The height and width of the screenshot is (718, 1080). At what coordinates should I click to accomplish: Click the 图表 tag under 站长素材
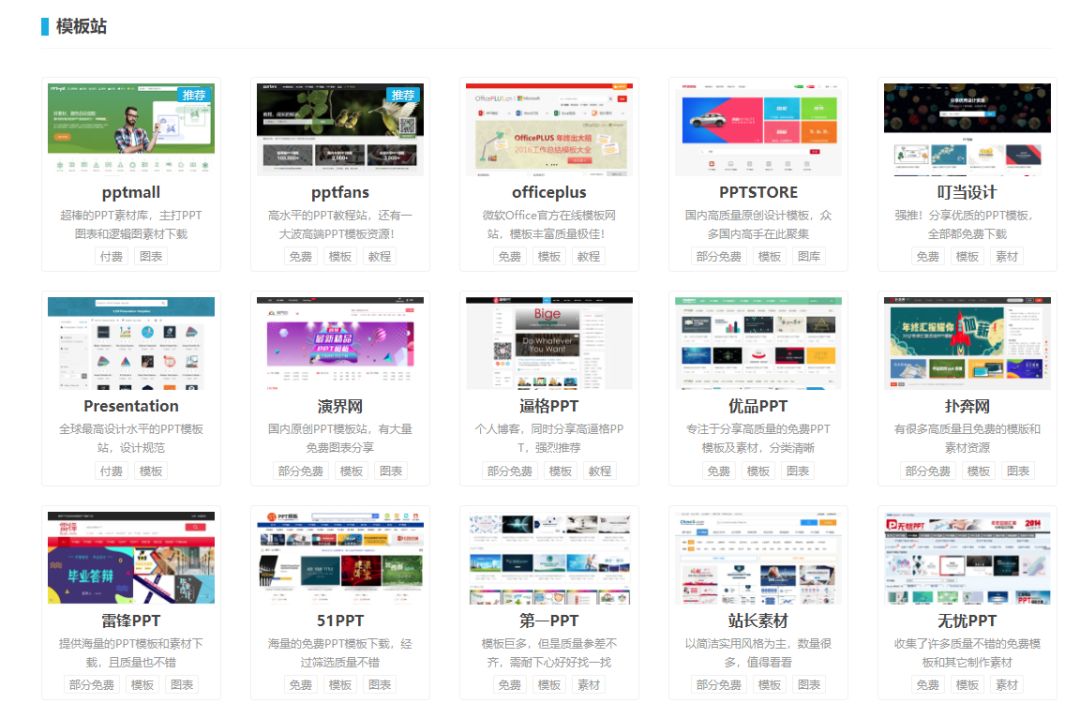click(810, 685)
